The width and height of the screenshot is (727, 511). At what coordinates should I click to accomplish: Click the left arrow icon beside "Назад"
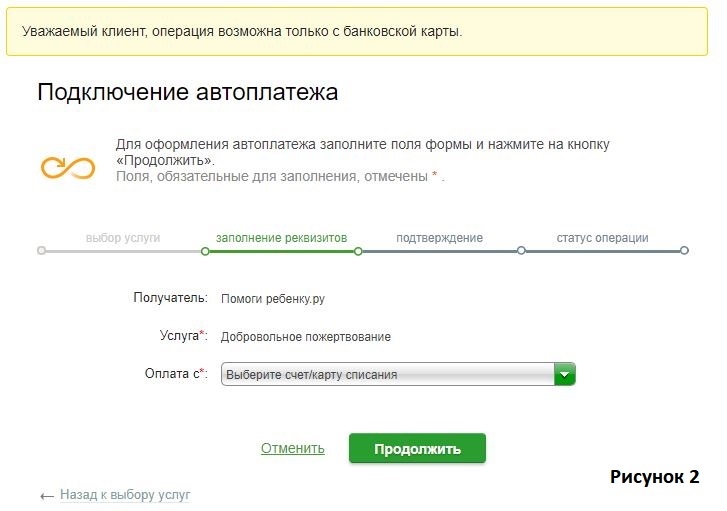pyautogui.click(x=47, y=495)
